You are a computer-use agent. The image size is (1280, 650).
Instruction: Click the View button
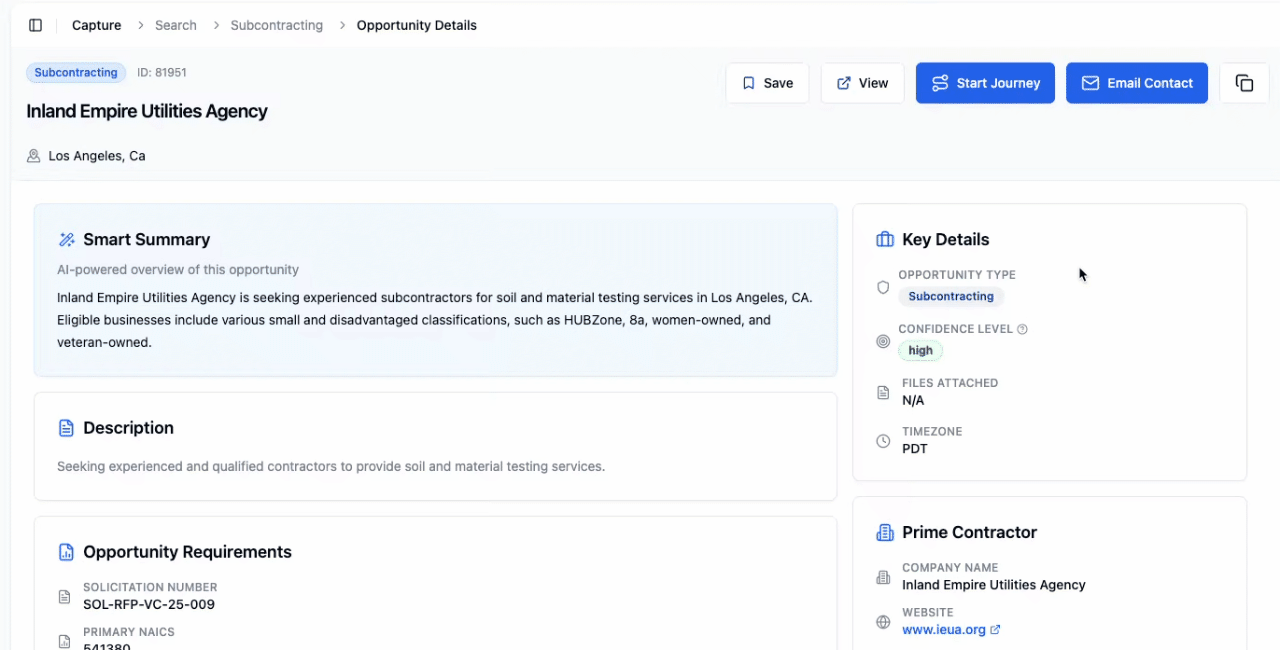click(x=862, y=83)
